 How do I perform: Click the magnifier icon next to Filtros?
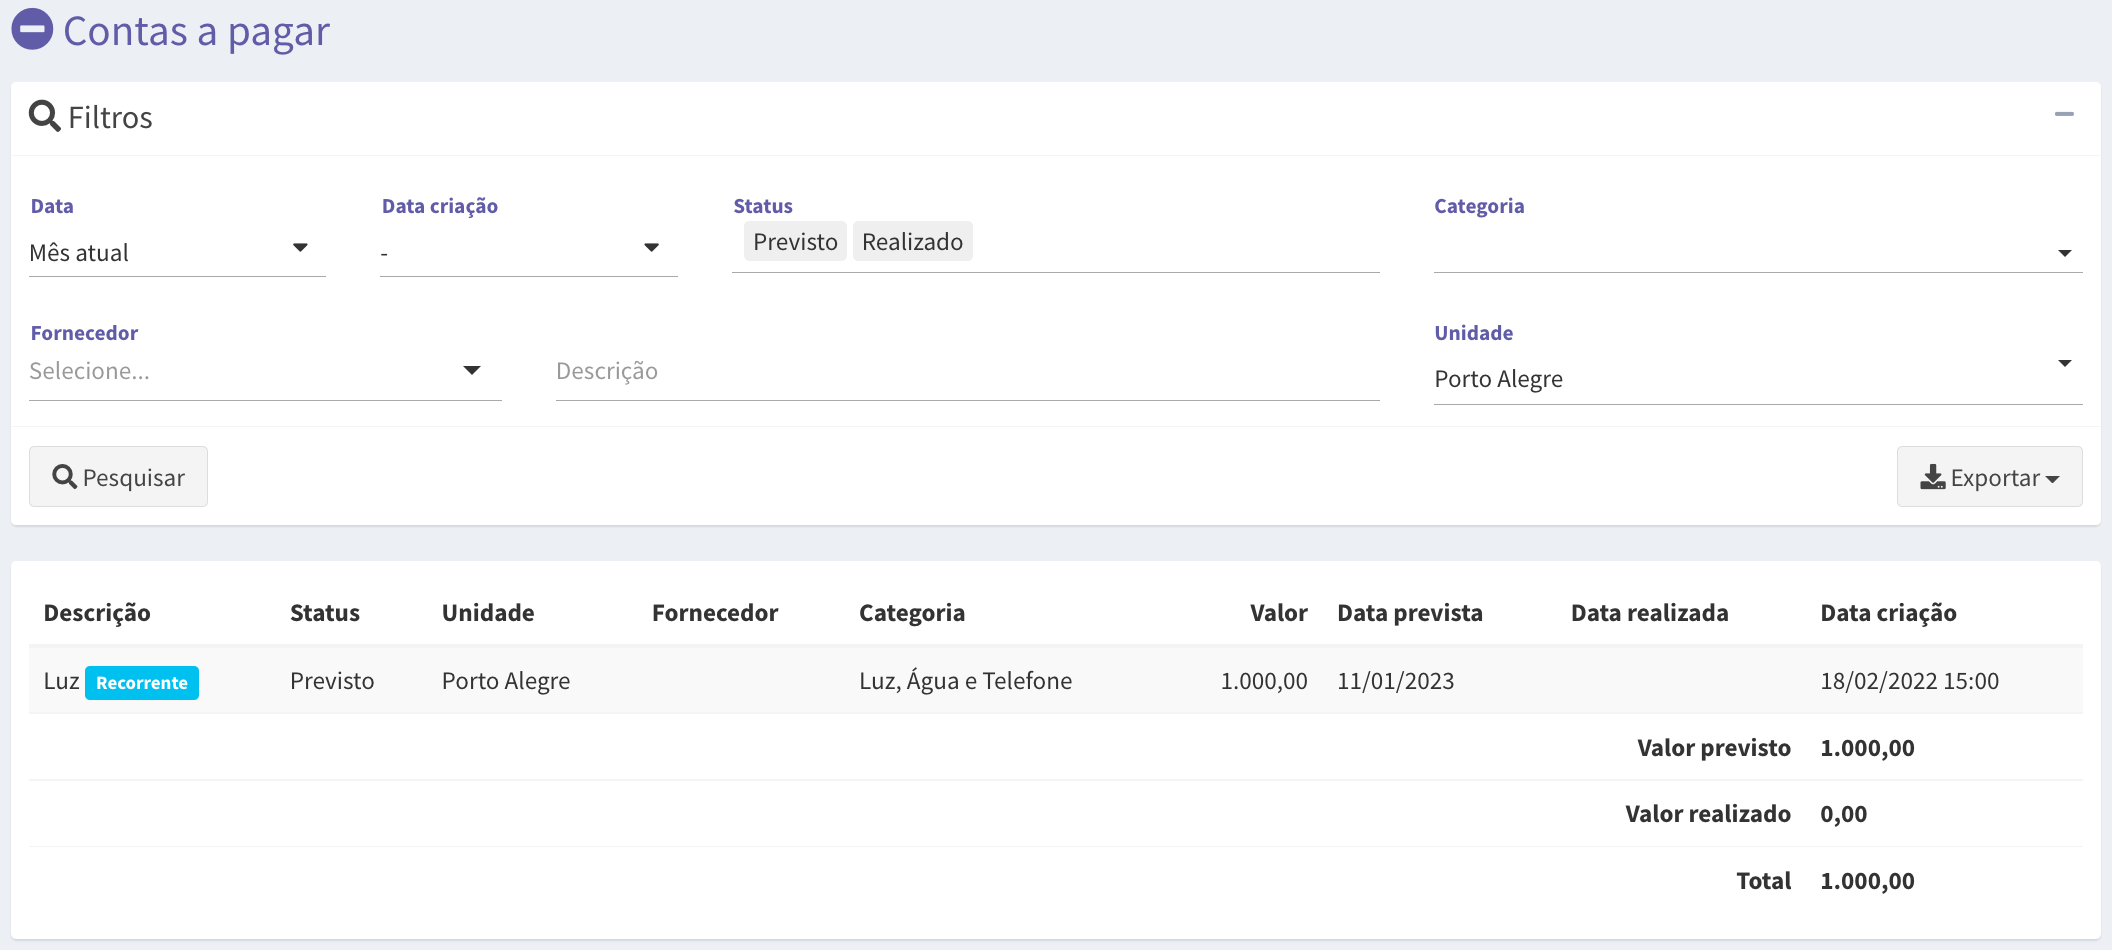pyautogui.click(x=44, y=116)
